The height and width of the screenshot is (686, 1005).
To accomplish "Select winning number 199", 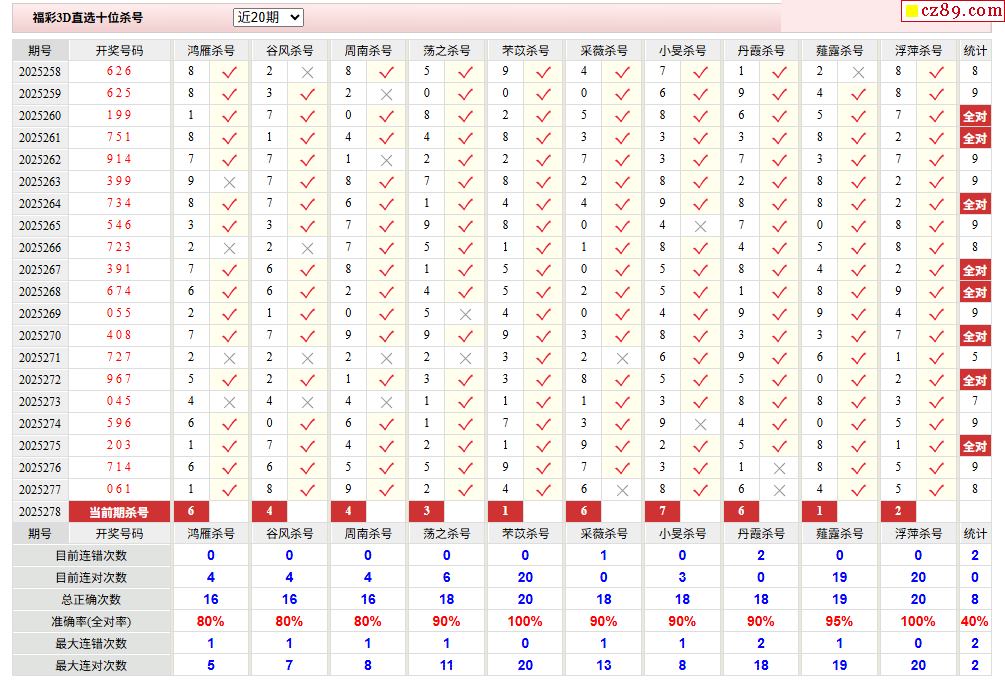I will (119, 115).
